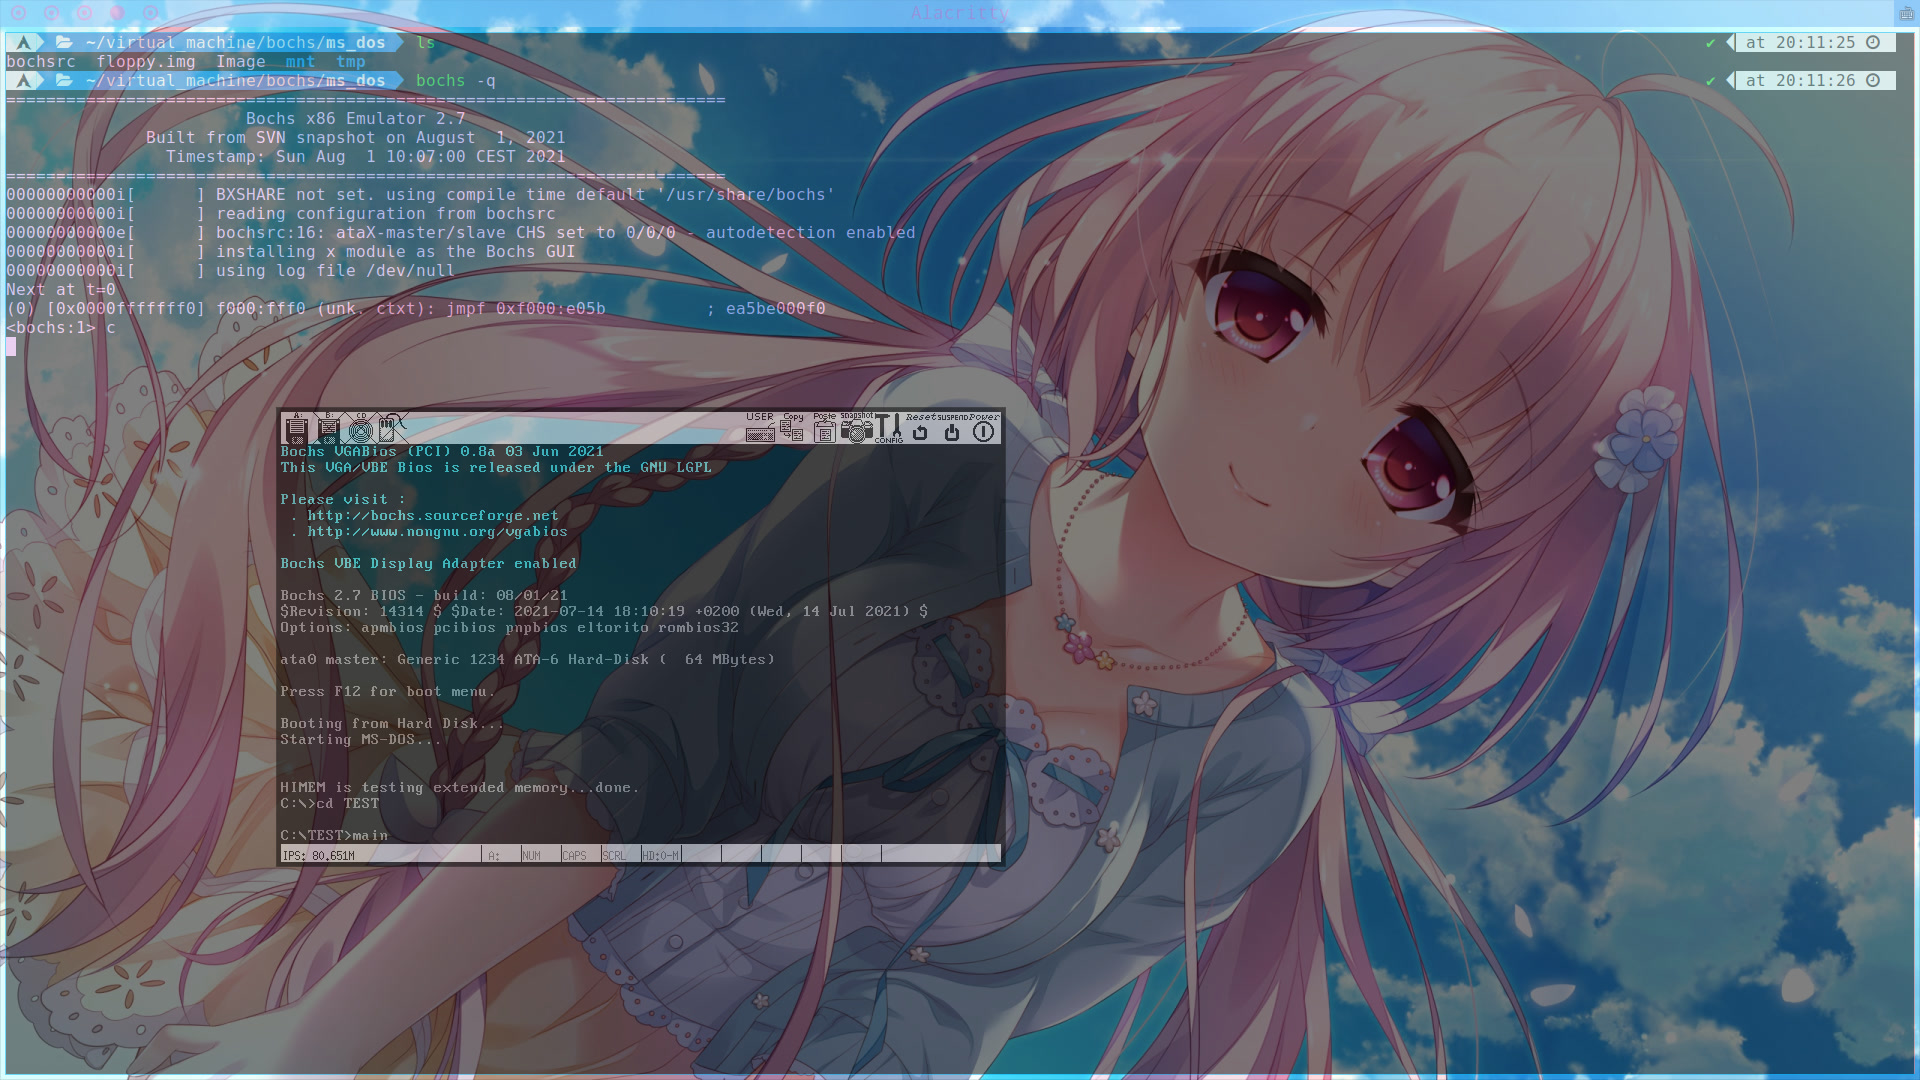
Task: Click the A: indicator in Bochs status bar
Action: click(x=494, y=855)
